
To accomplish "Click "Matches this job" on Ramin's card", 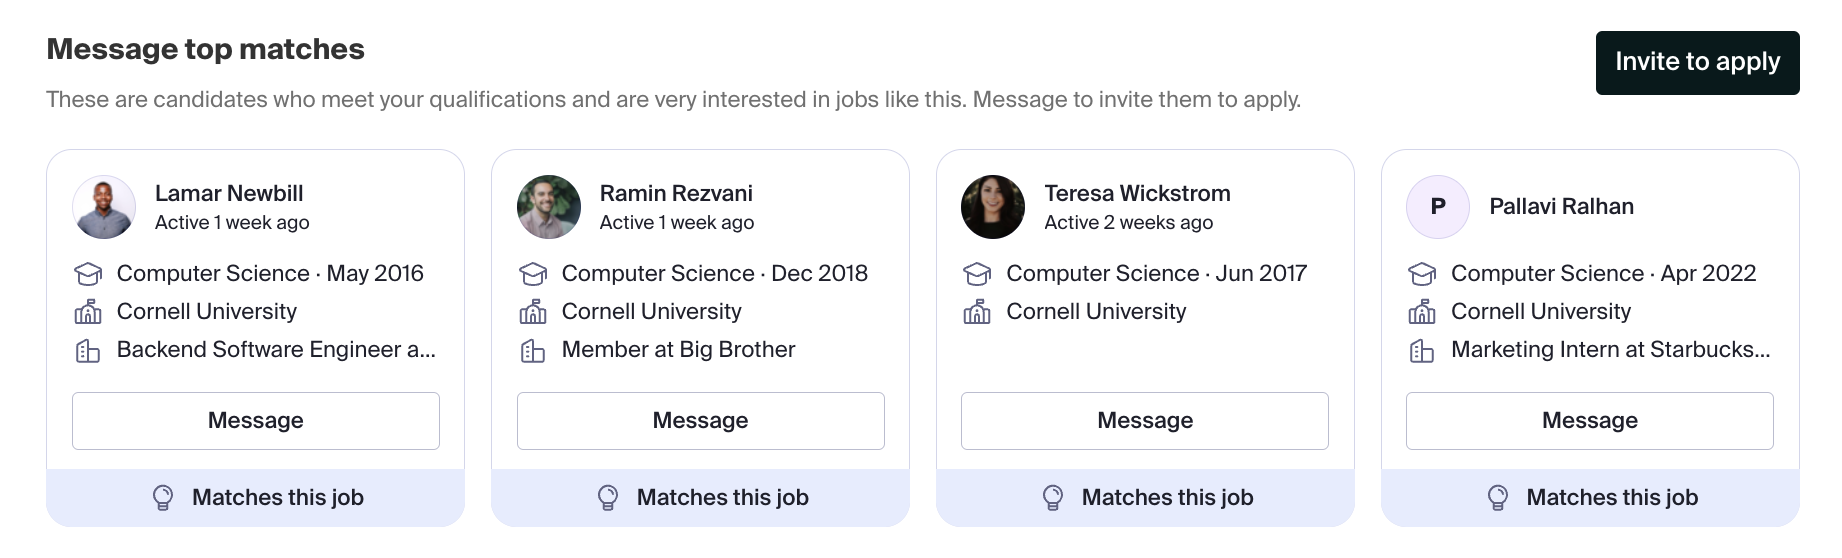I will tap(723, 497).
